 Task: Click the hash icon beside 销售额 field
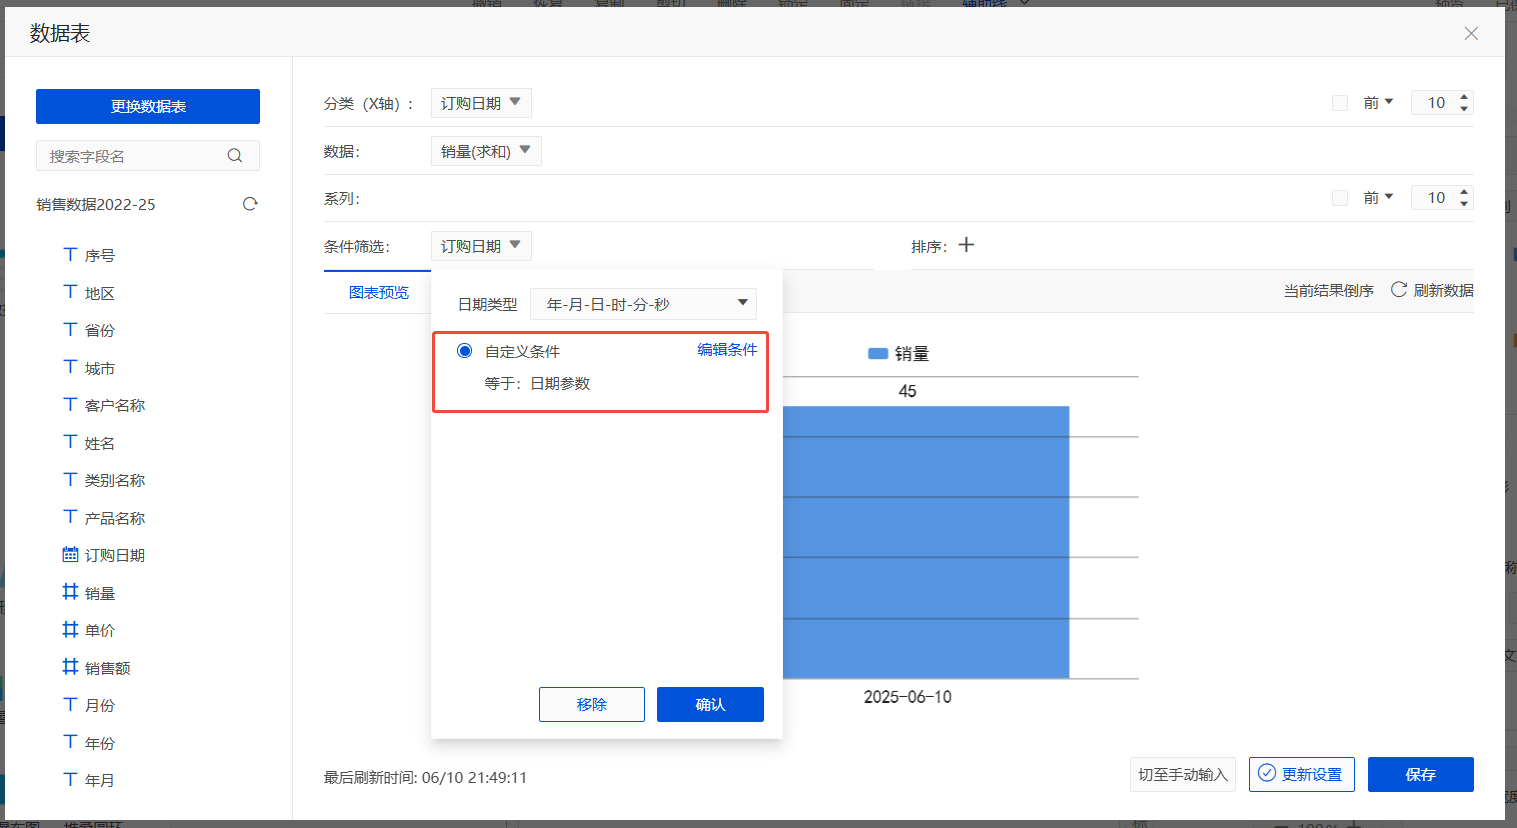[70, 667]
